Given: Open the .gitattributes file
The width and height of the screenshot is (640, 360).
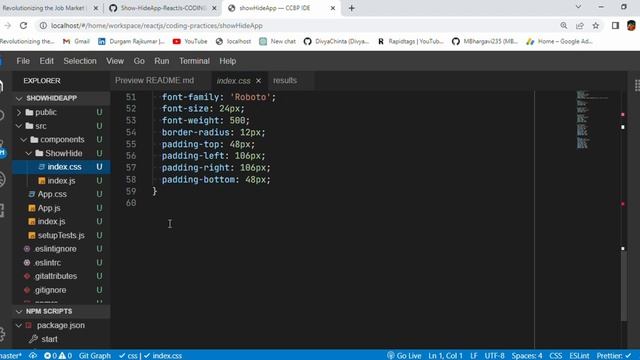Looking at the screenshot, I should [61, 276].
